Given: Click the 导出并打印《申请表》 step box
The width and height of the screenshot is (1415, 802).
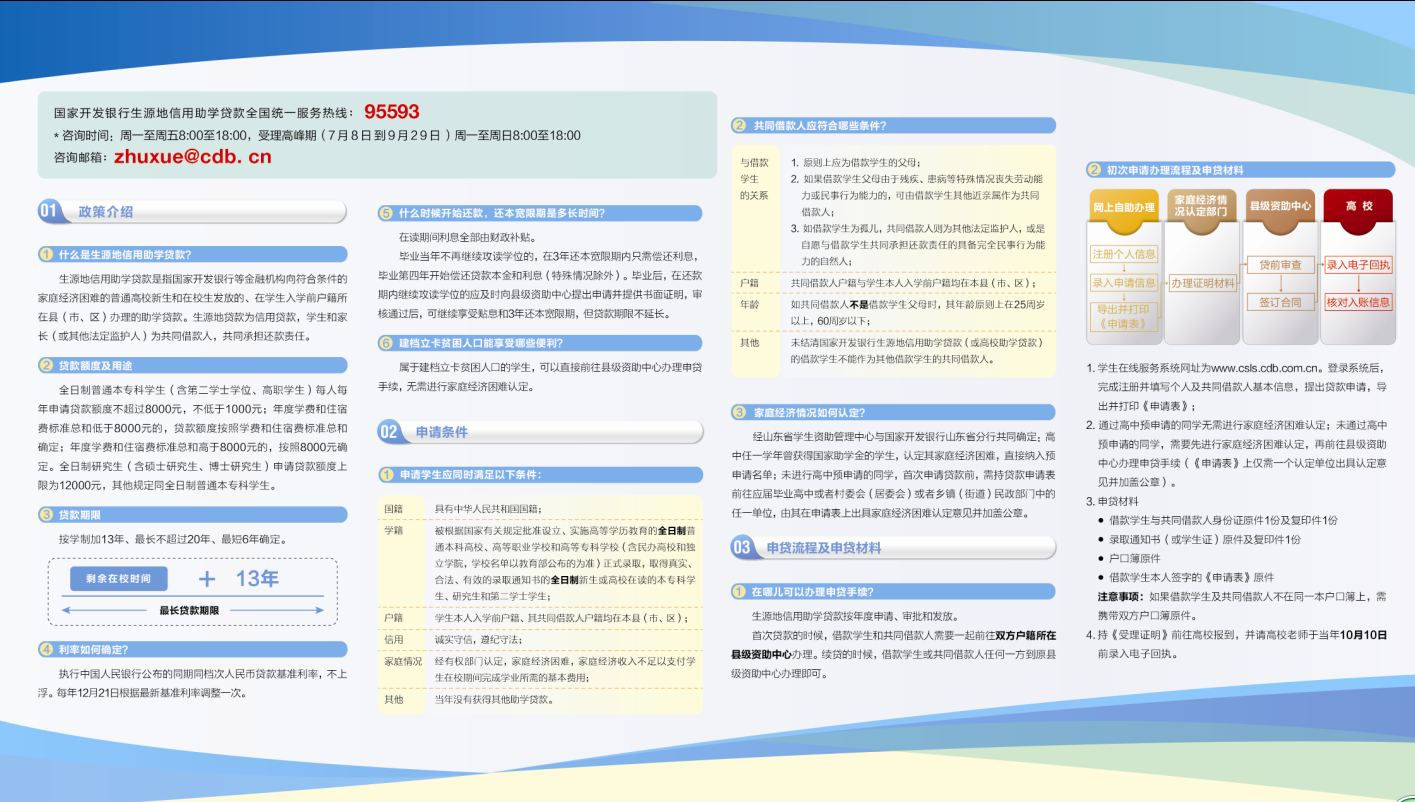Looking at the screenshot, I should (x=1123, y=317).
